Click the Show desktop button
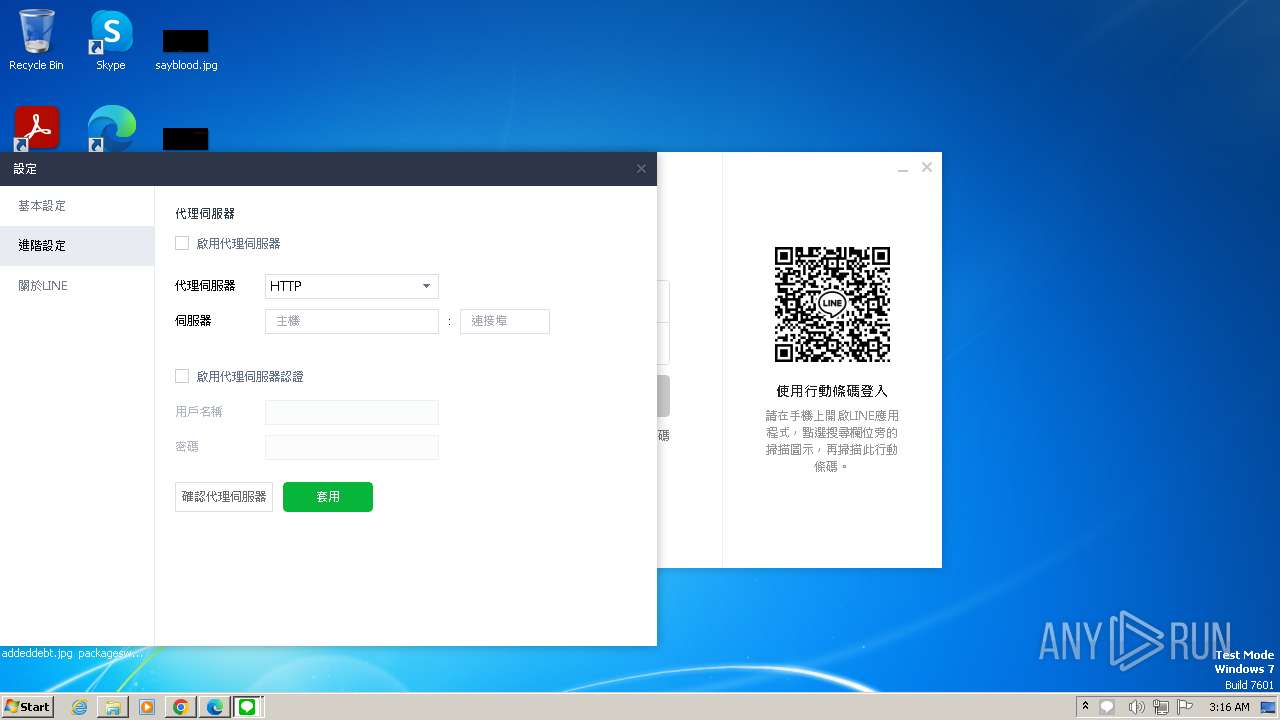The image size is (1280, 720). tap(1269, 707)
